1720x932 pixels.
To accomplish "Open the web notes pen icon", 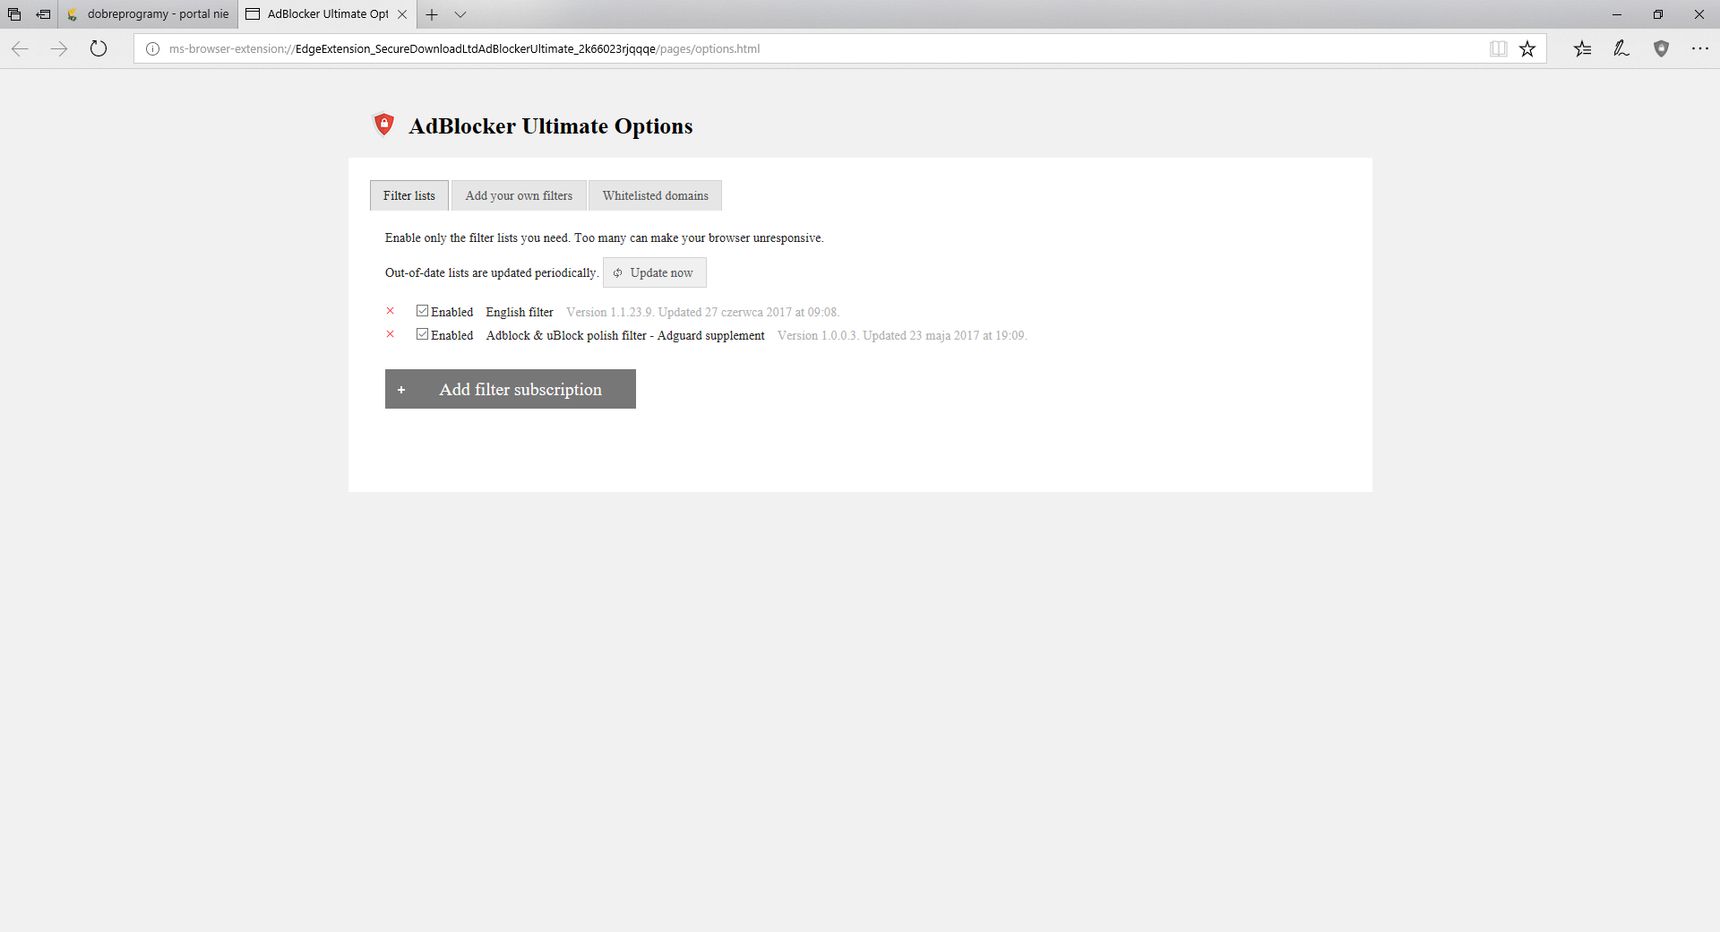I will point(1621,48).
